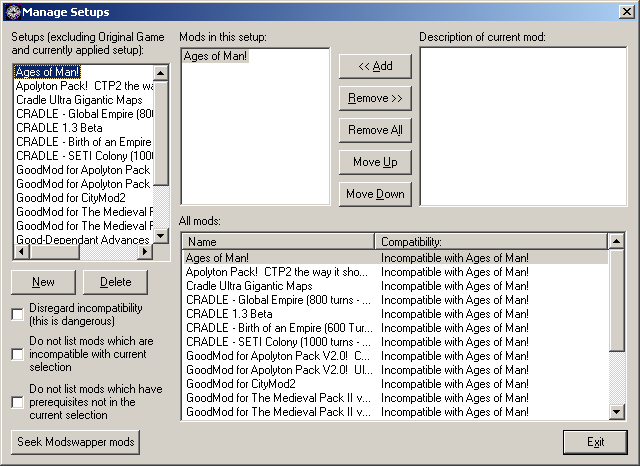Sort All mods by Name column header

click(279, 241)
